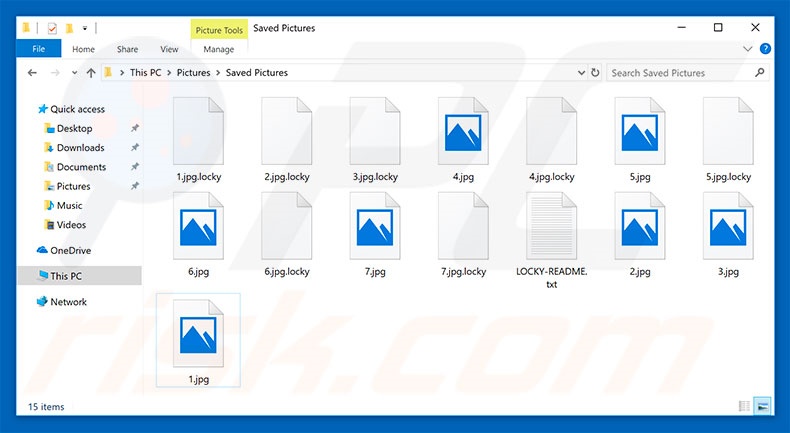This screenshot has height=433, width=790.
Task: Refresh the Saved Pictures folder
Action: 595,73
